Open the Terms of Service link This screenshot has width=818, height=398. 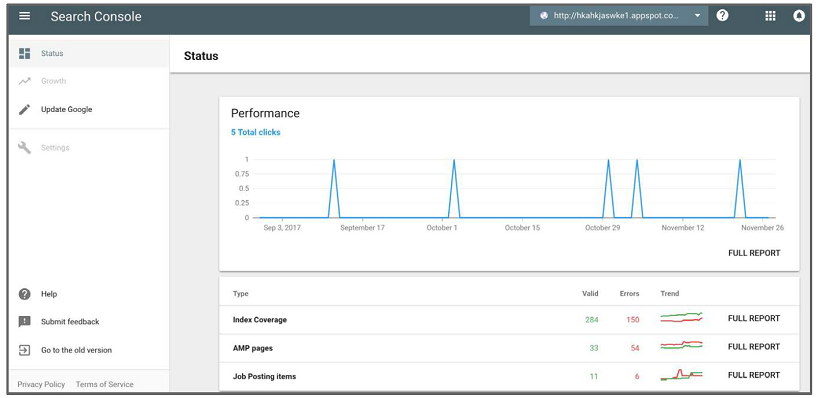coord(104,384)
